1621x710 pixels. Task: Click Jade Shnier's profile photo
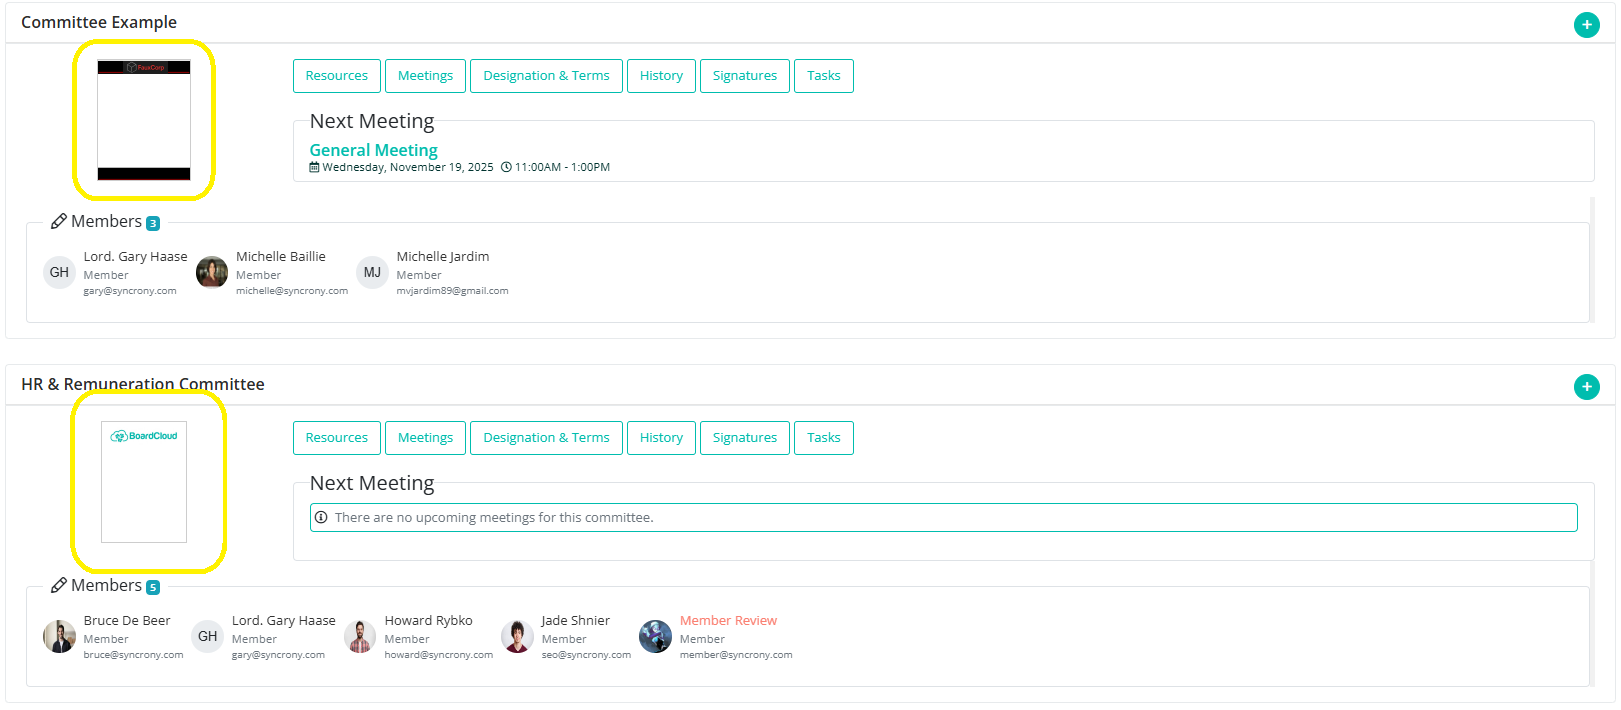517,636
